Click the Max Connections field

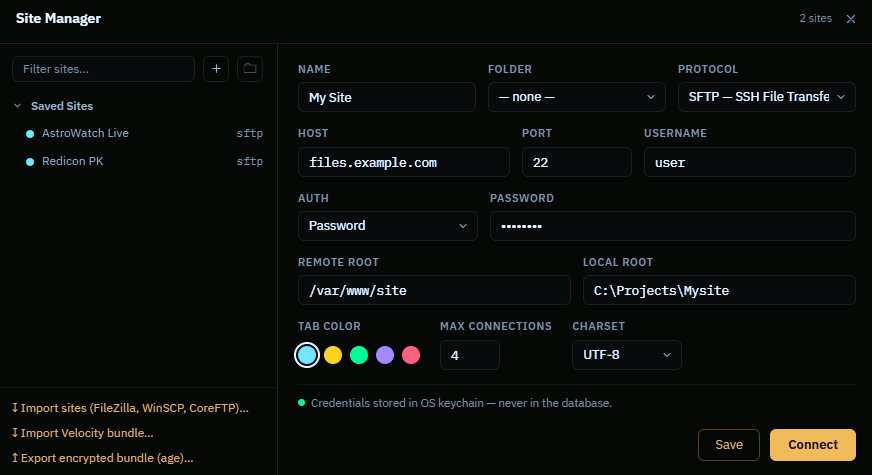[470, 355]
